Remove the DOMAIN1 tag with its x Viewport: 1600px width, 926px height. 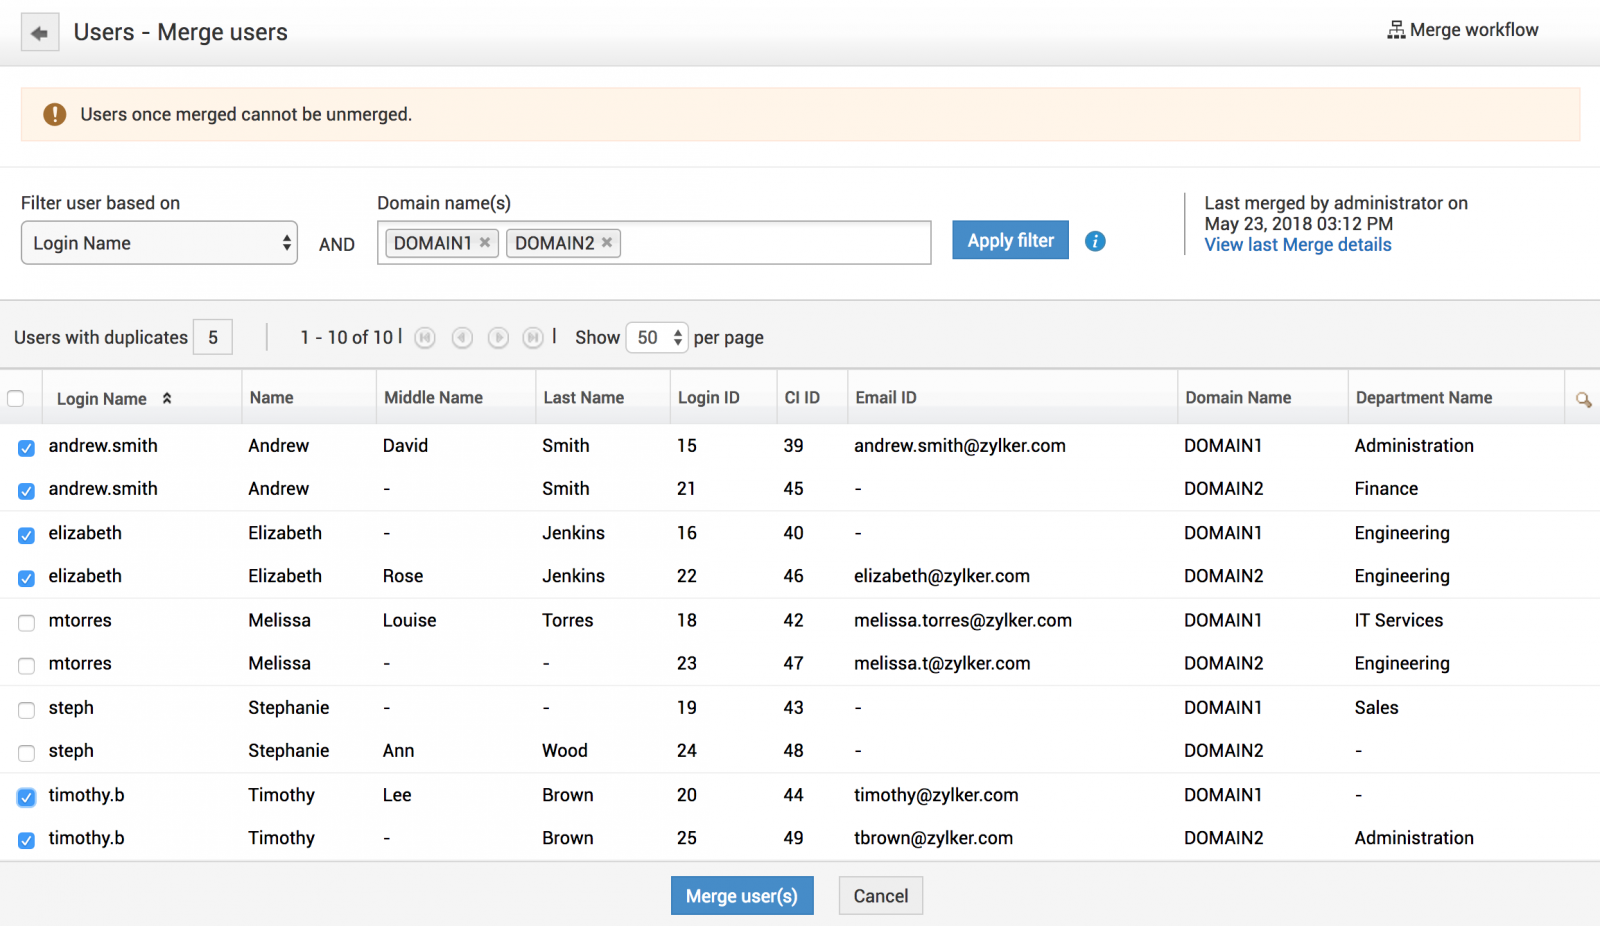click(485, 243)
